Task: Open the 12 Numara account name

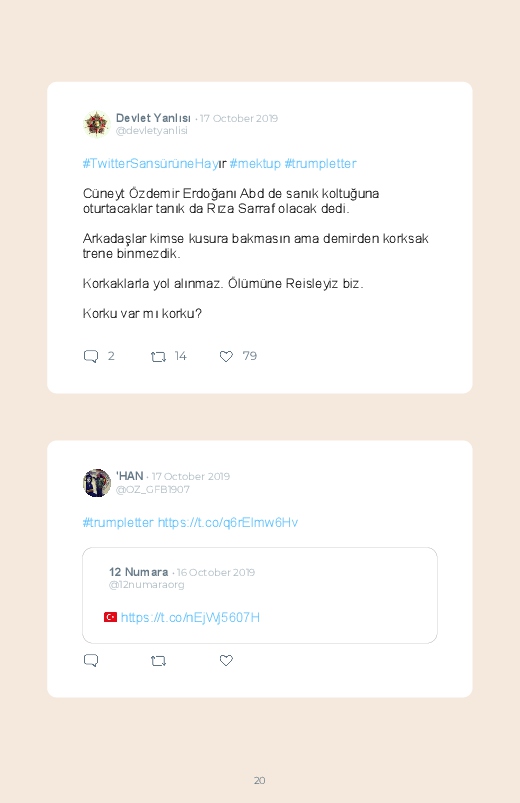Action: point(138,572)
